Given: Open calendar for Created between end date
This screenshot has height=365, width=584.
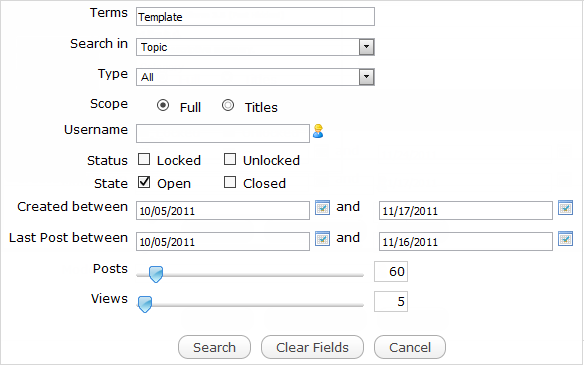Looking at the screenshot, I should pyautogui.click(x=565, y=207).
